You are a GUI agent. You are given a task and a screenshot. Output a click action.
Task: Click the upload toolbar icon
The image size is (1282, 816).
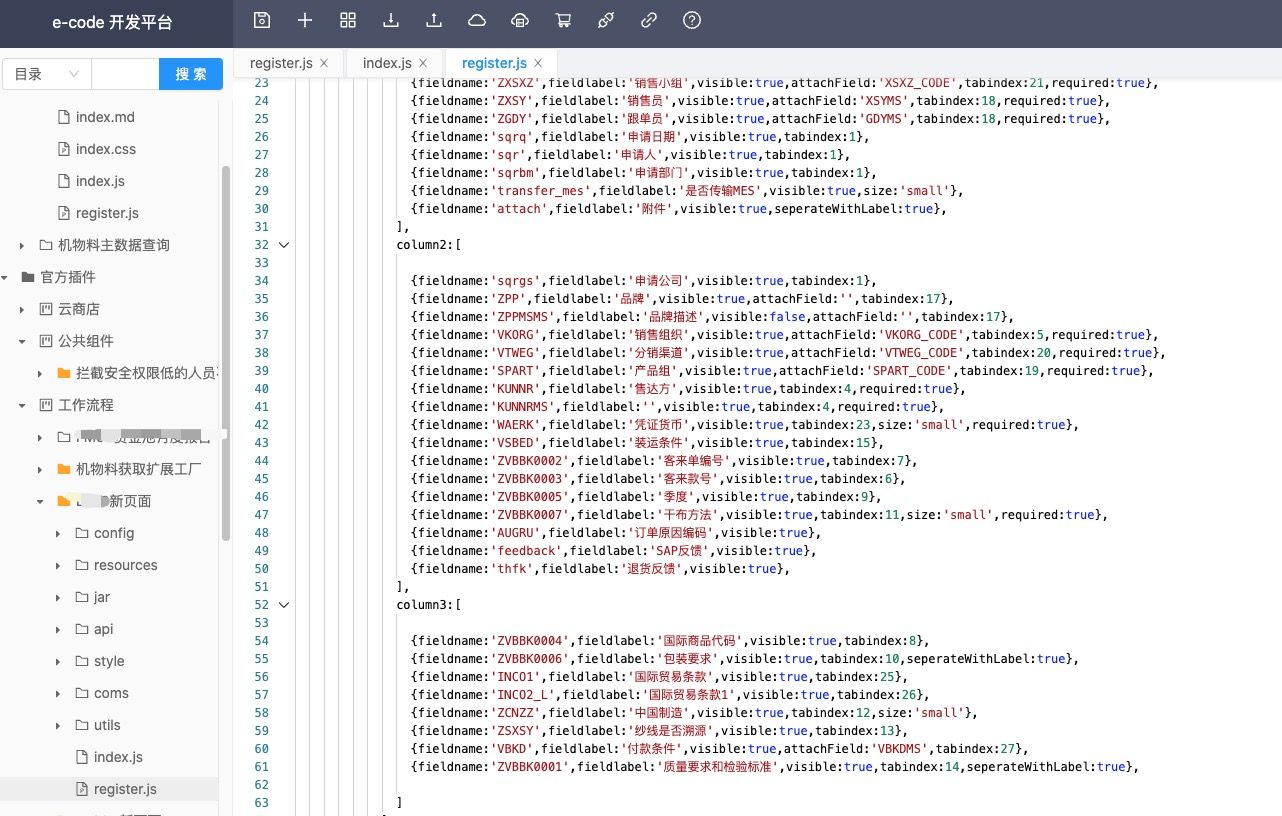[x=434, y=20]
